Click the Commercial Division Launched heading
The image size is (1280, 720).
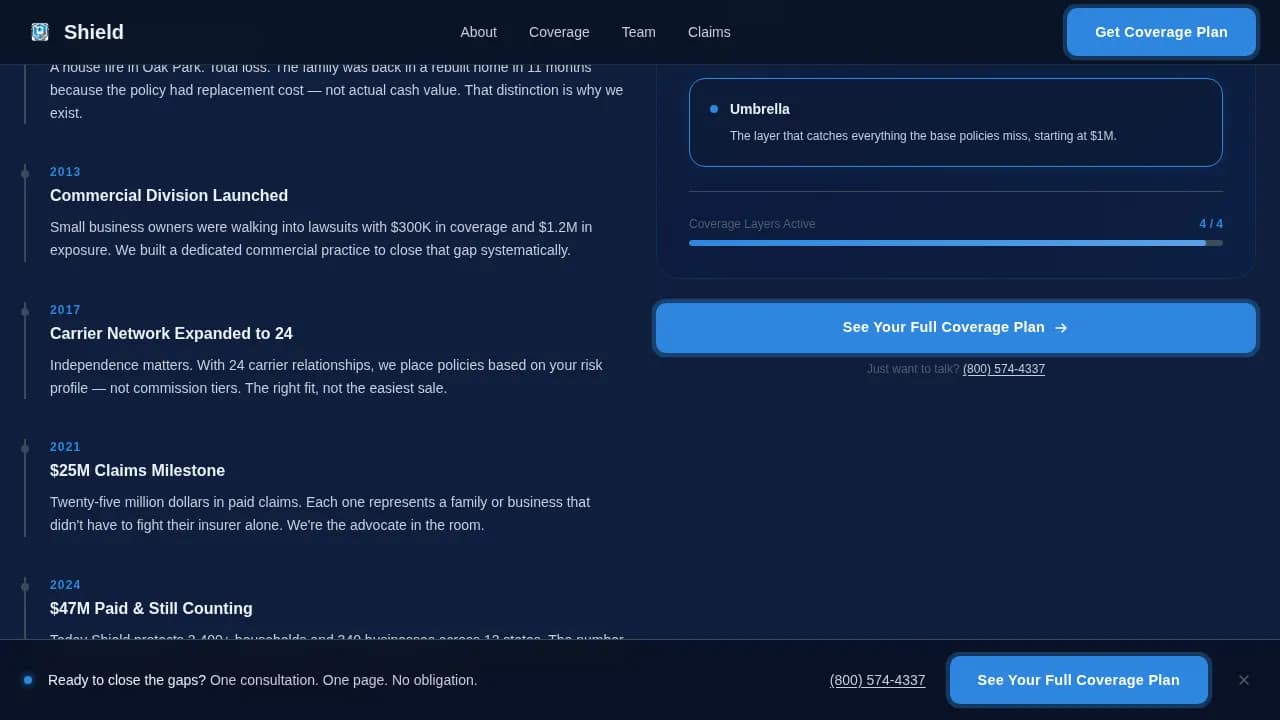[169, 196]
